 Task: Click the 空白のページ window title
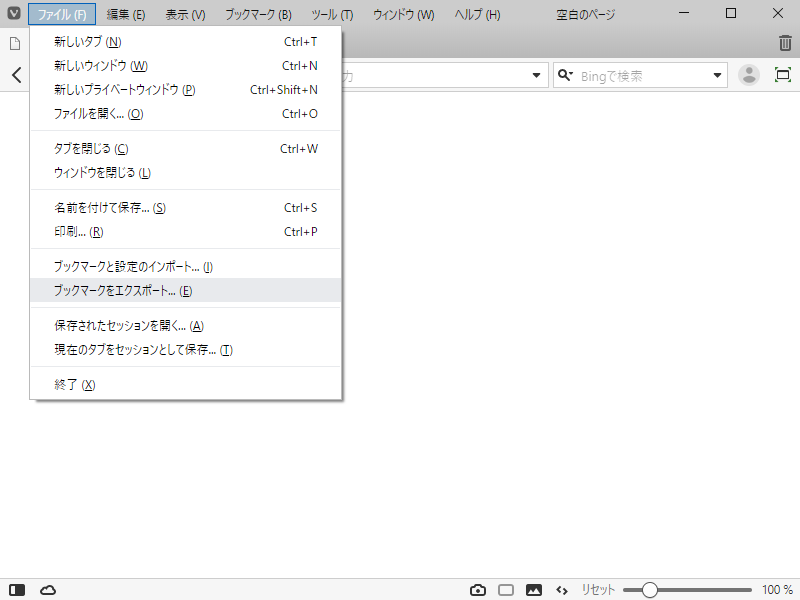586,14
